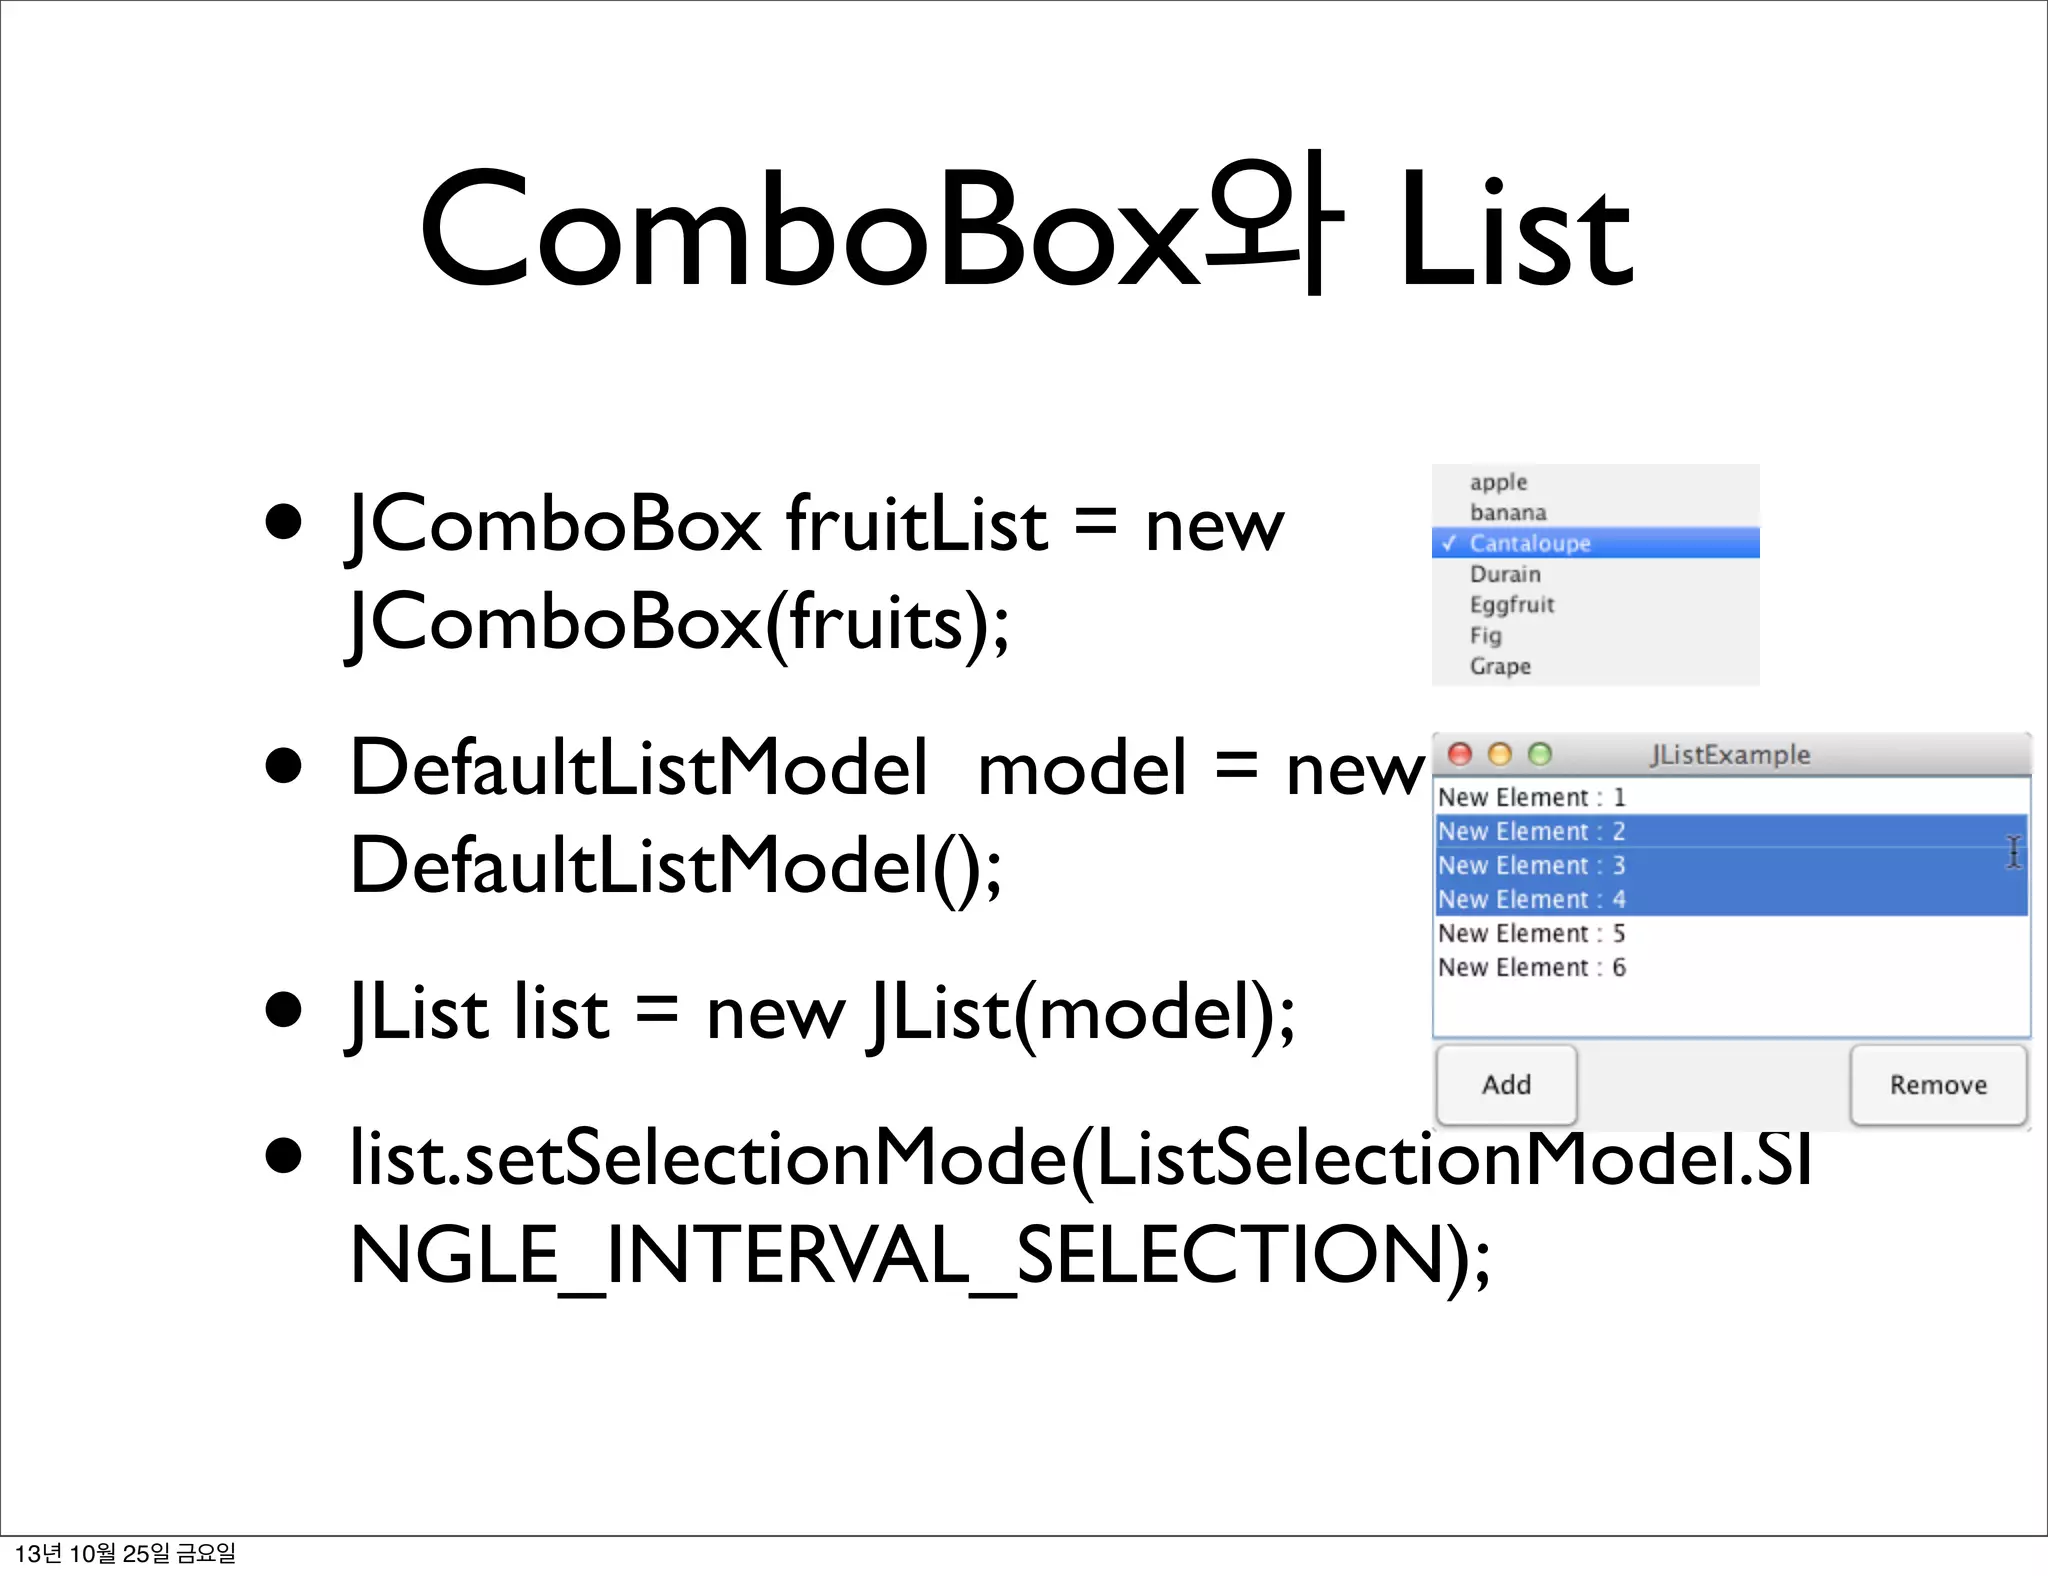Select apple in the fruit dropdown
2048x1576 pixels.
(1595, 482)
